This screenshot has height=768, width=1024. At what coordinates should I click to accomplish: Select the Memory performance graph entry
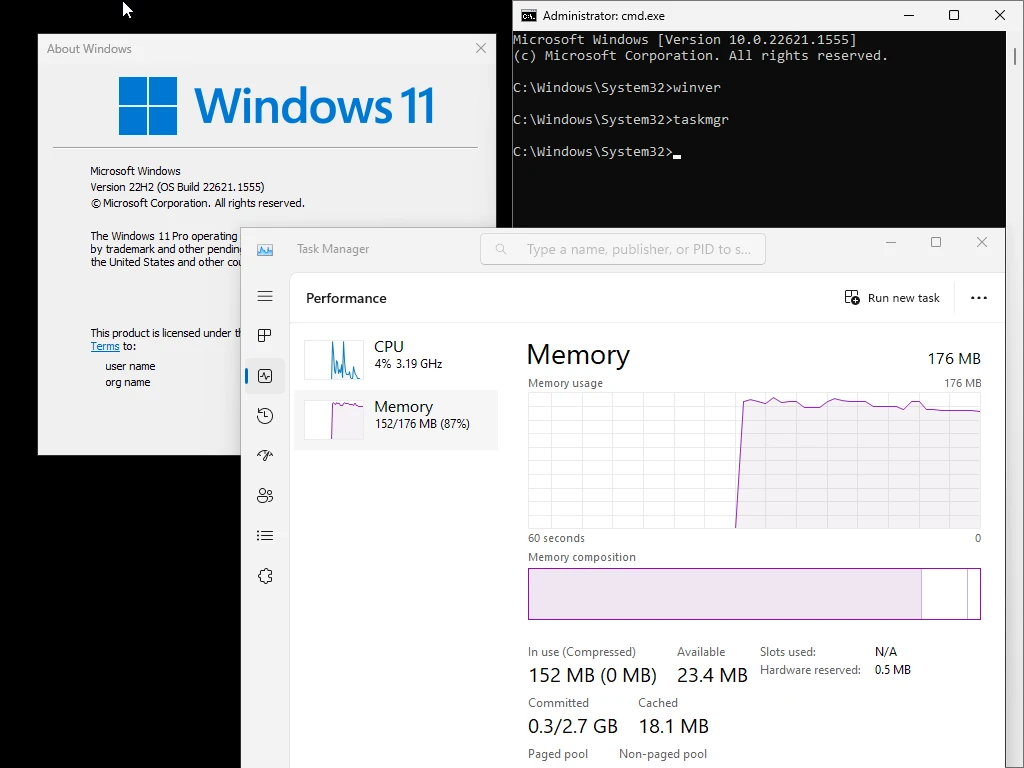click(397, 419)
